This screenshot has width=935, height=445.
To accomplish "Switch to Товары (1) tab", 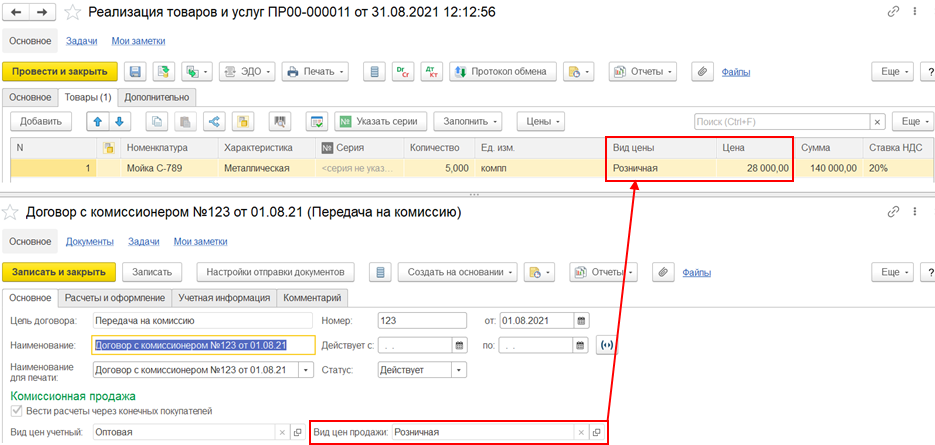I will click(x=88, y=97).
